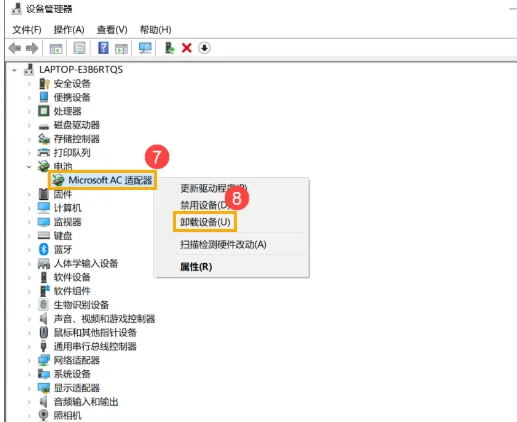The height and width of the screenshot is (422, 517).
Task: Expand the 处理器 category
Action: 29,111
